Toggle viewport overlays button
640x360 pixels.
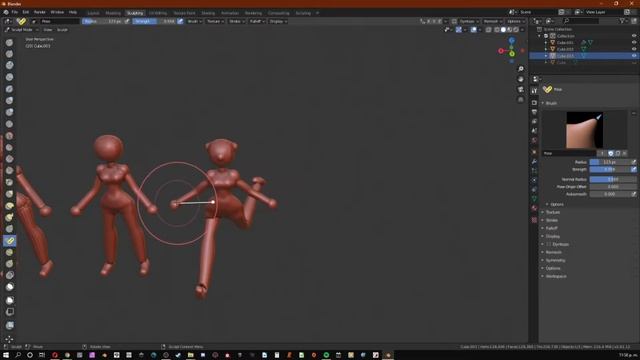pos(473,30)
